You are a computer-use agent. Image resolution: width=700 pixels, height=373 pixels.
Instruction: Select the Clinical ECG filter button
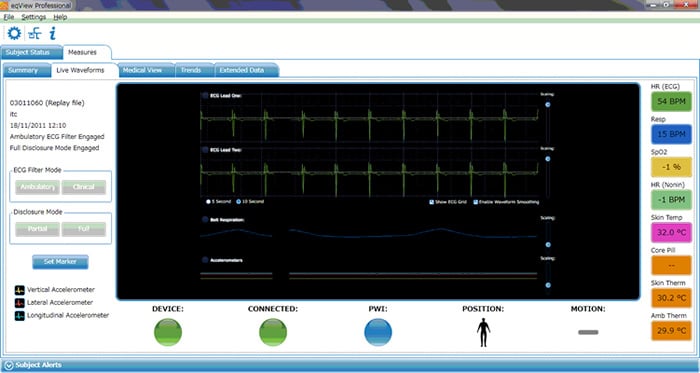pyautogui.click(x=84, y=187)
